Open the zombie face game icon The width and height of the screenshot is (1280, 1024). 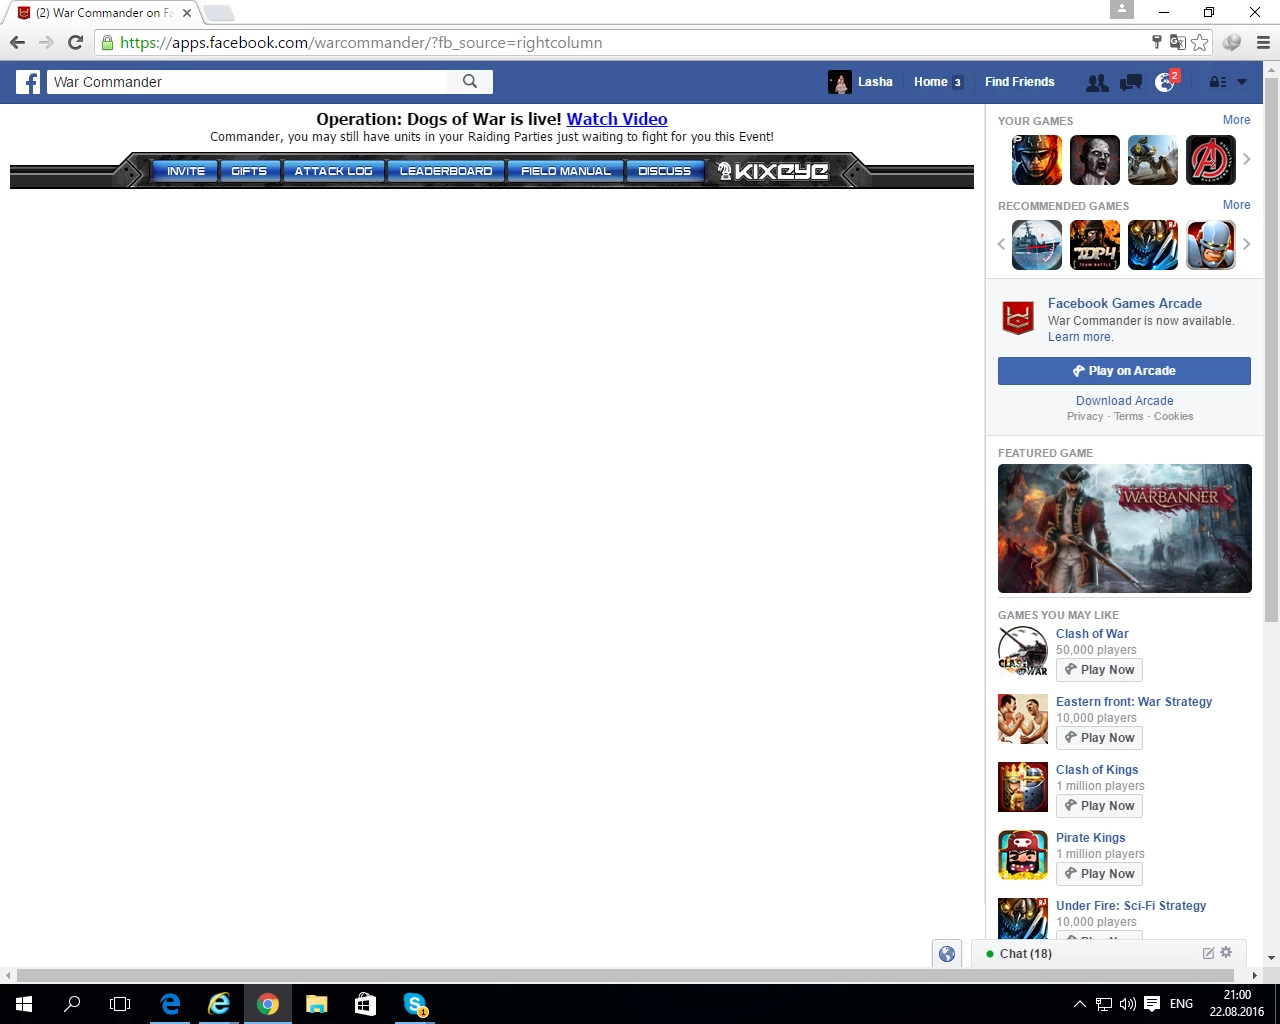[x=1095, y=160]
